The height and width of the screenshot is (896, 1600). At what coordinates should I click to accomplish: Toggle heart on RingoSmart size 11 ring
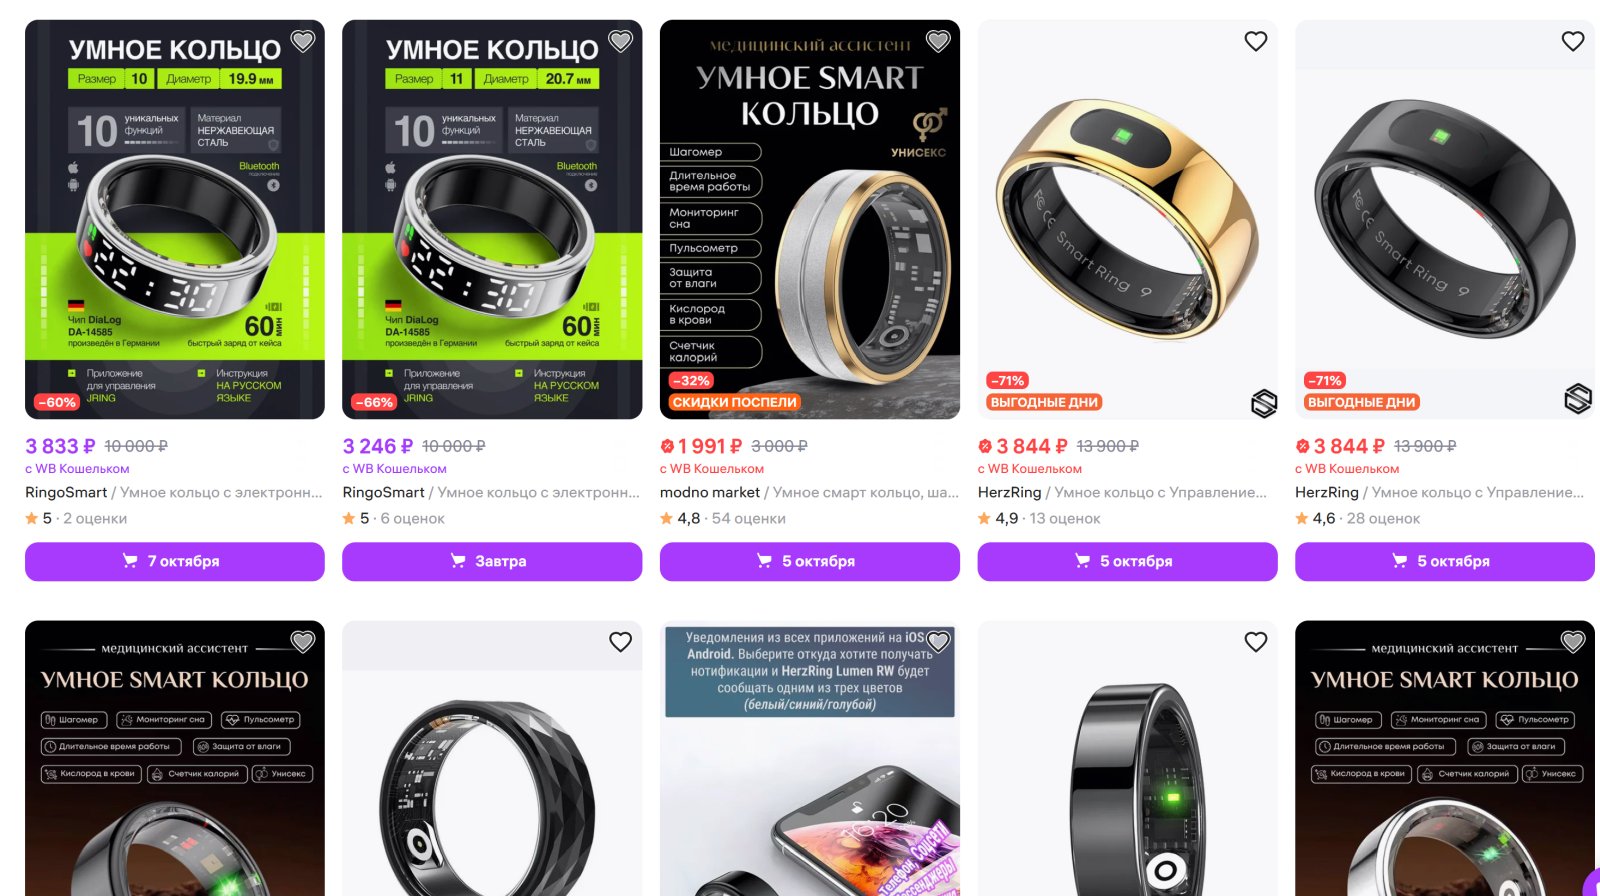[621, 41]
